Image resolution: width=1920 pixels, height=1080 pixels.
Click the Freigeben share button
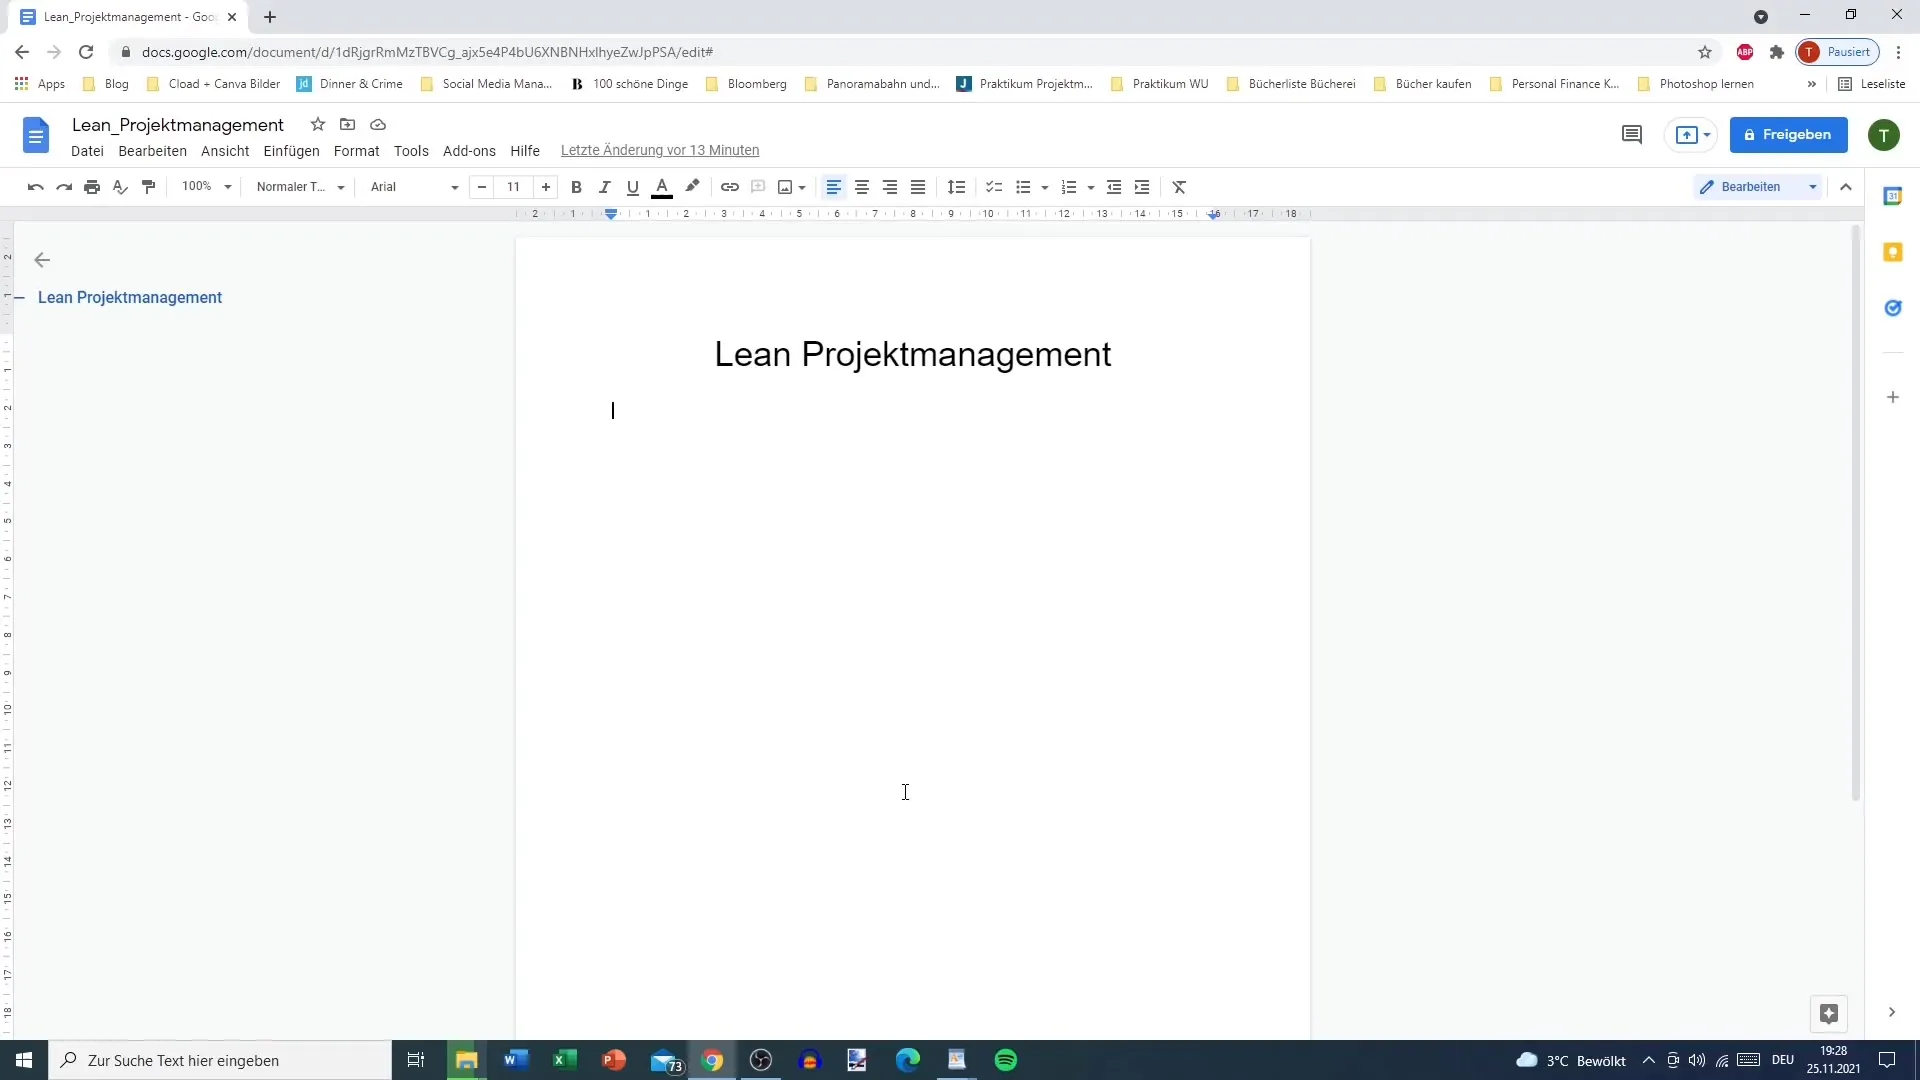click(x=1789, y=135)
